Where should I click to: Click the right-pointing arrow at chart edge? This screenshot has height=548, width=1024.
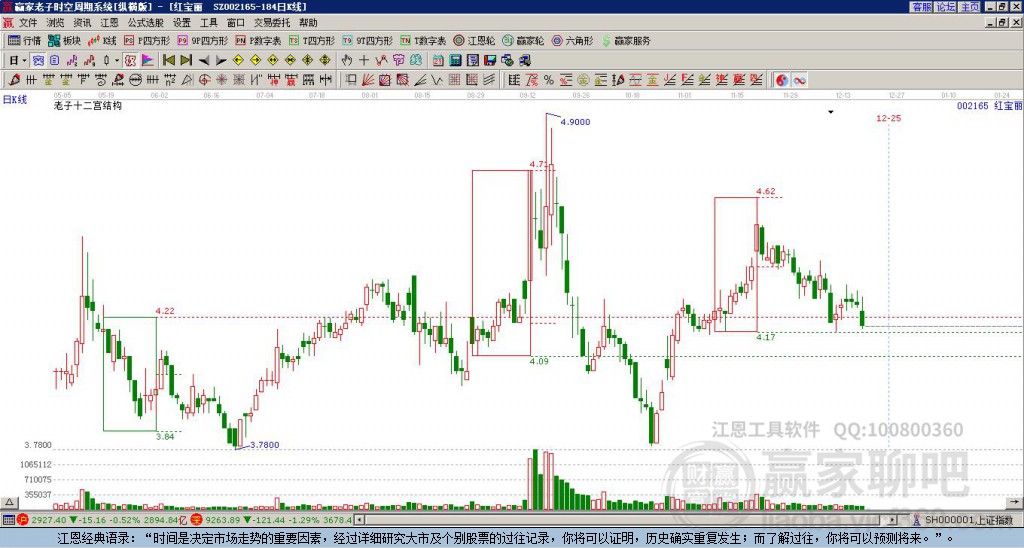tap(1014, 502)
